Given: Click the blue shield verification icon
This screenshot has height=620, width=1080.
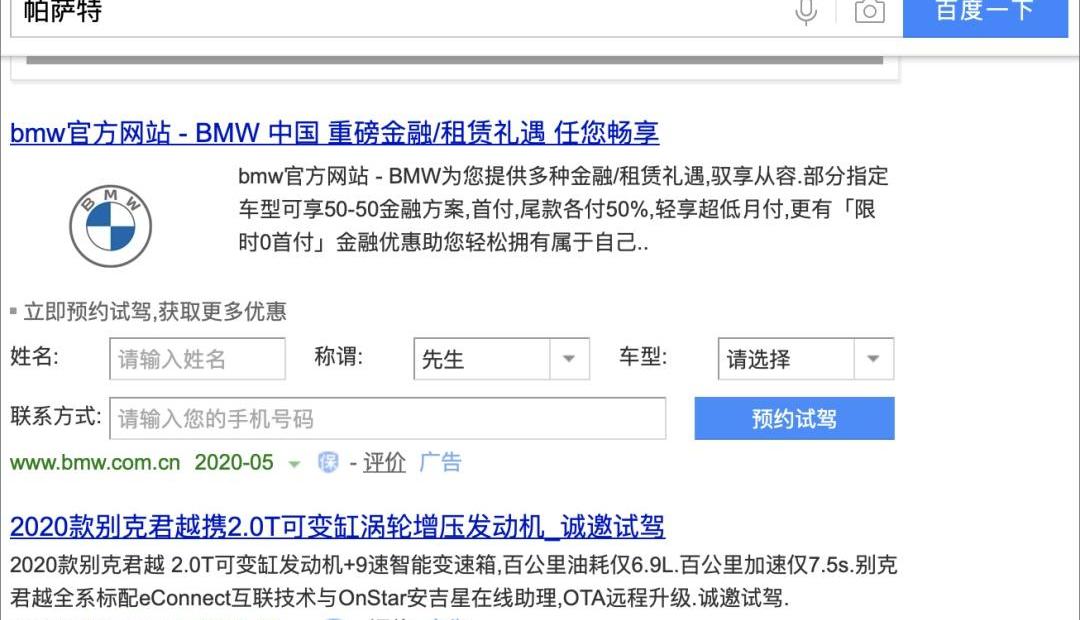Looking at the screenshot, I should click(x=329, y=462).
